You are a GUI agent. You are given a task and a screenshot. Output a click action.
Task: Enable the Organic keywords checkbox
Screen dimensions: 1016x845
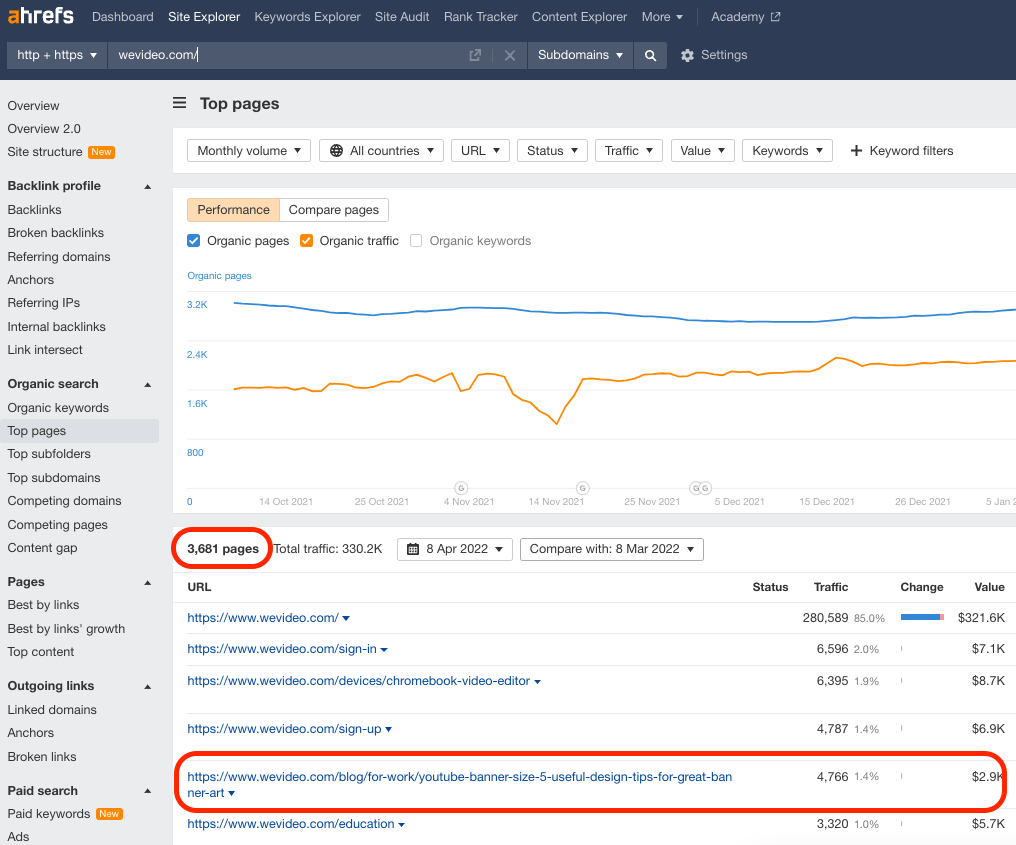tap(416, 241)
